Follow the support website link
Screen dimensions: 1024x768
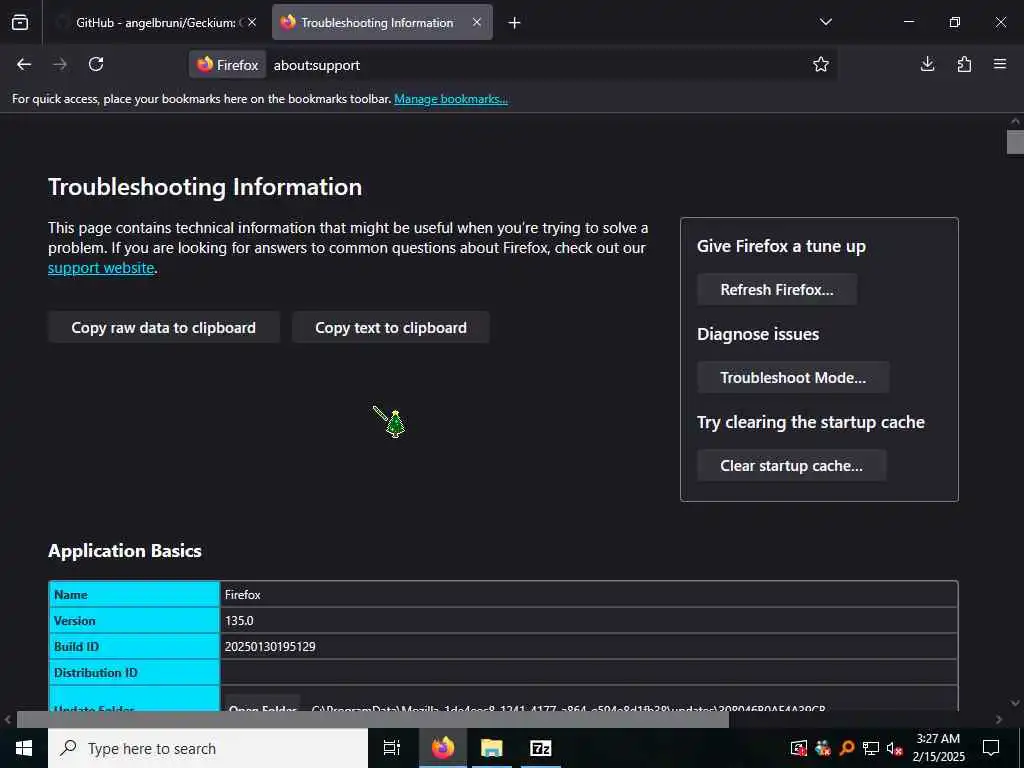point(101,268)
